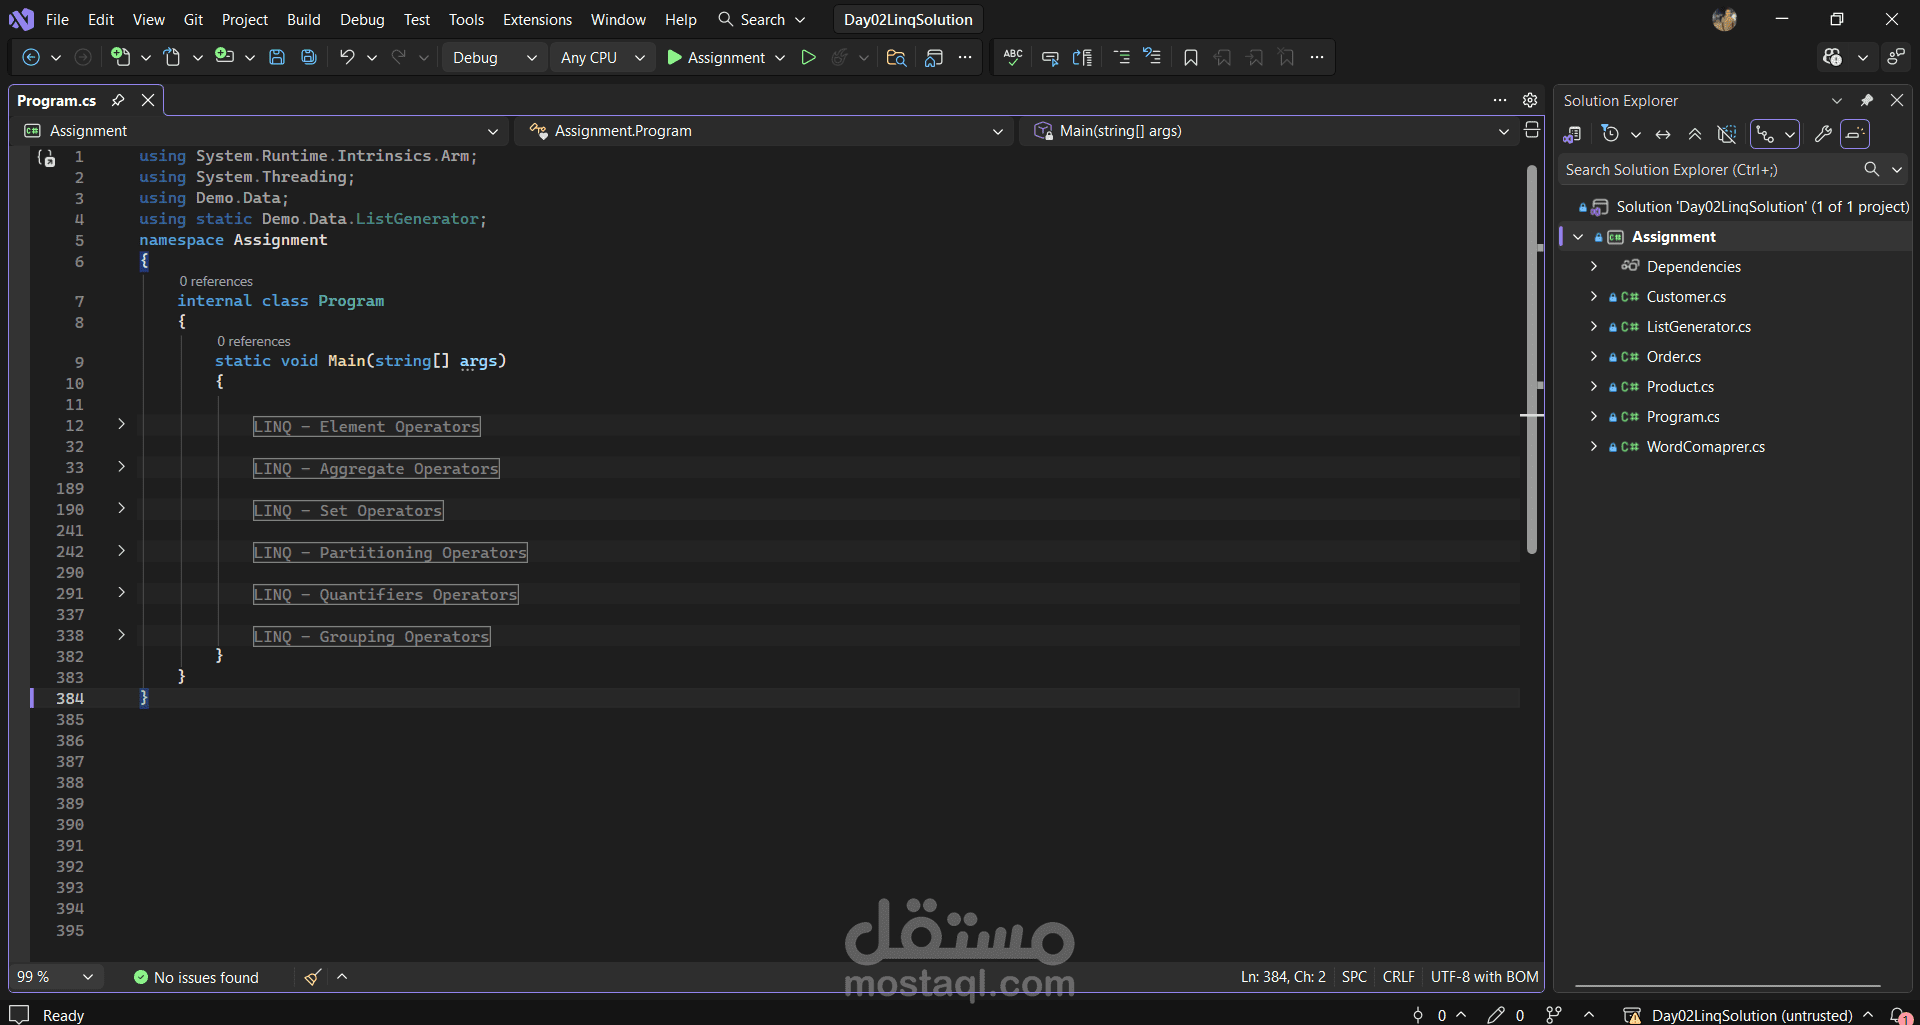1920x1025 pixels.
Task: Click the Save All toolbar icon
Action: click(x=309, y=58)
